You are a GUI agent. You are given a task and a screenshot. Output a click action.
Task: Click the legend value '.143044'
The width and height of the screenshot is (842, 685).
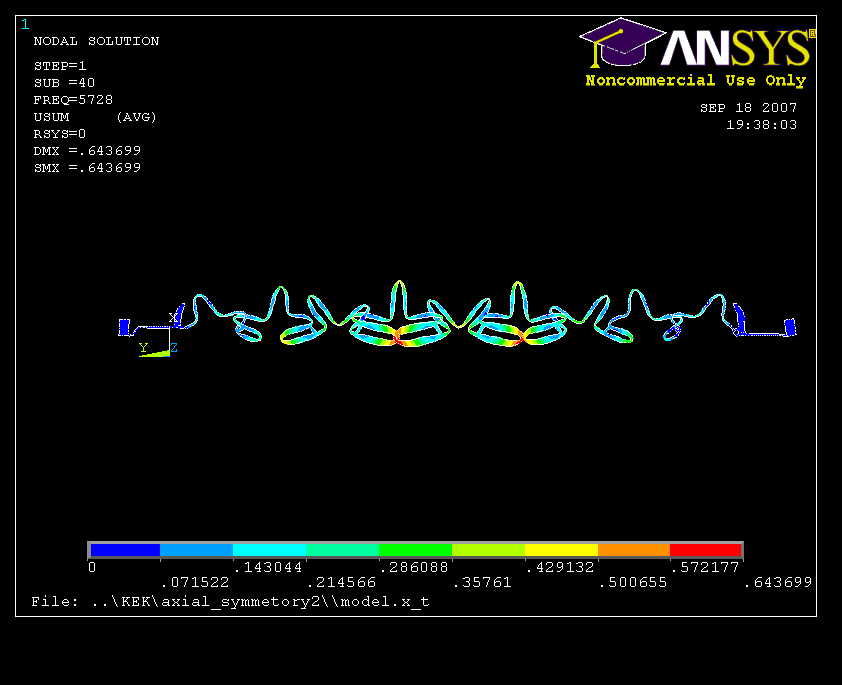tap(268, 567)
